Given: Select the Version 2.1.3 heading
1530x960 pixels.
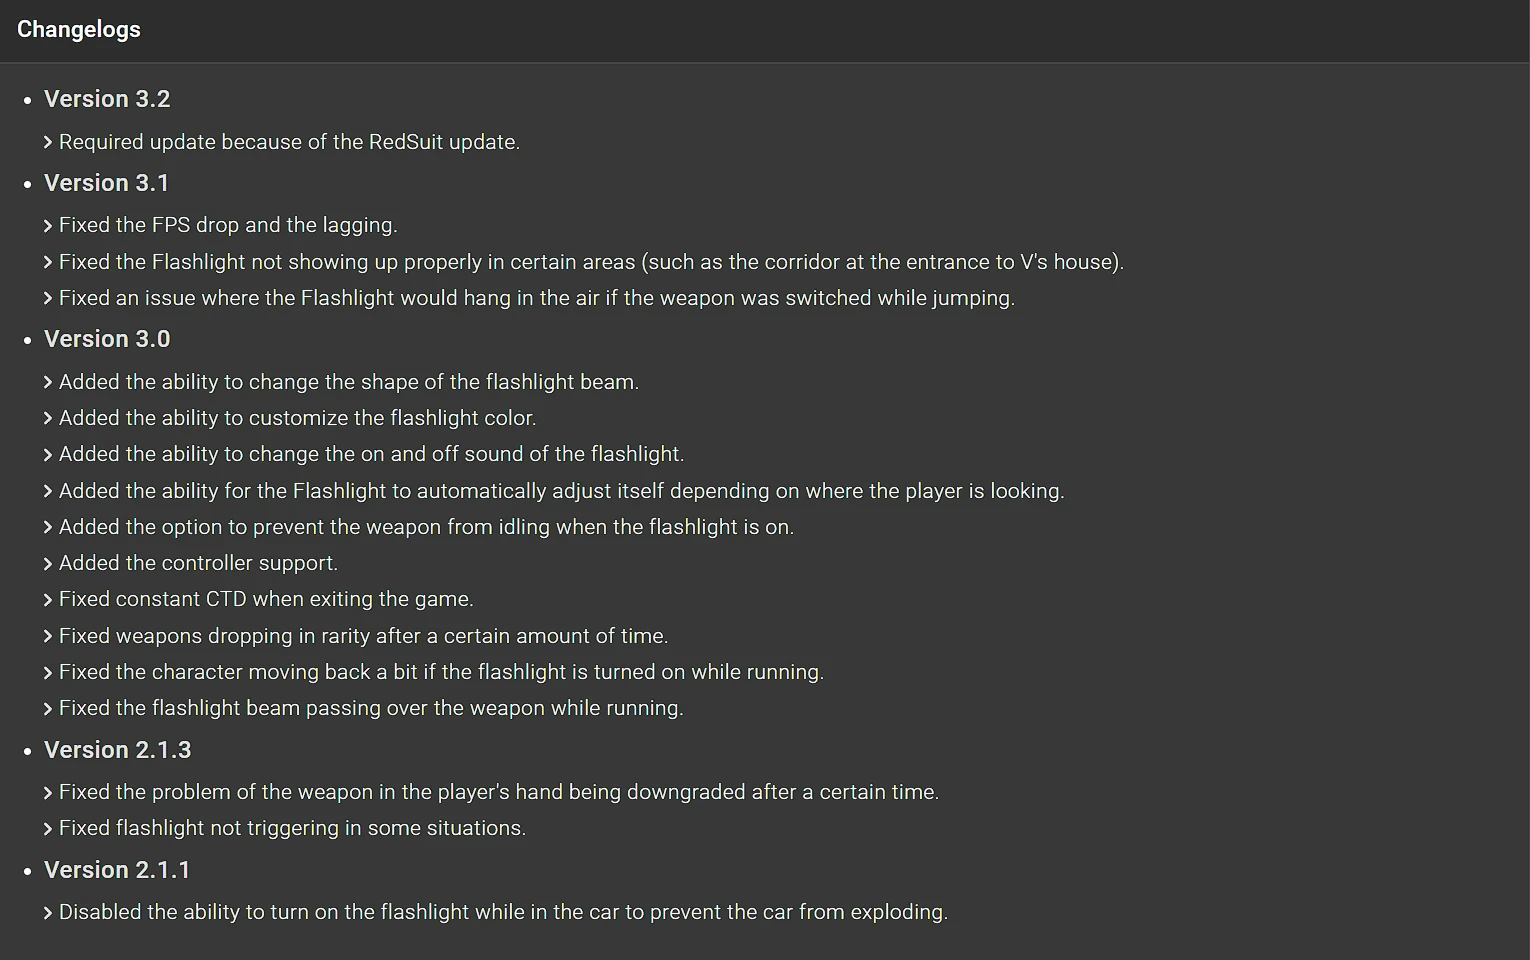Looking at the screenshot, I should pyautogui.click(x=118, y=750).
